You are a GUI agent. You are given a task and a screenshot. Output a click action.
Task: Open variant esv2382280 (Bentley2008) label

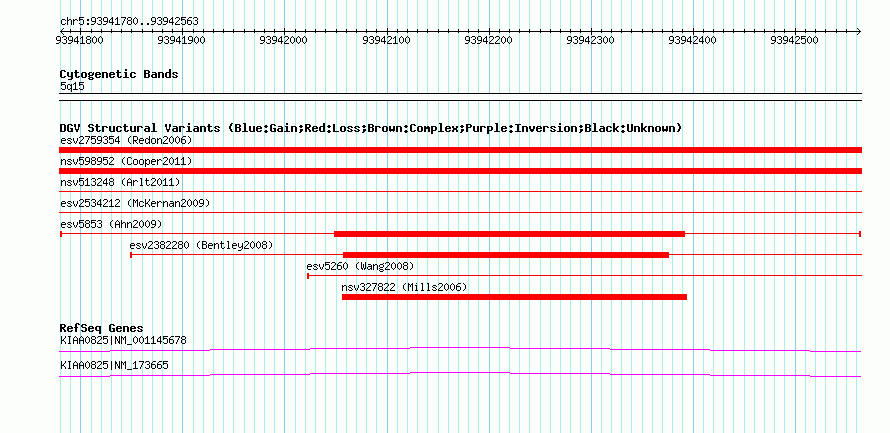[x=201, y=245]
